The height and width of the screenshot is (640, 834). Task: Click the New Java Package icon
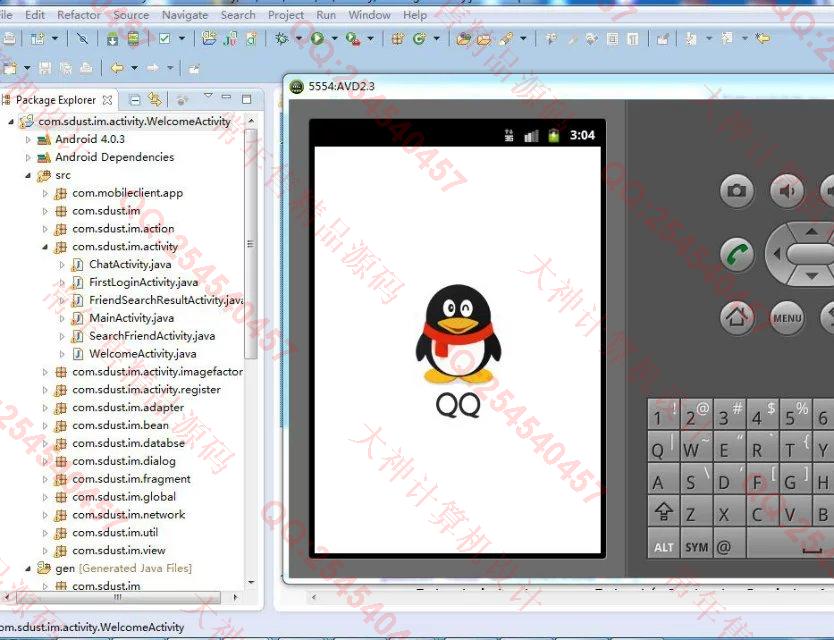click(x=397, y=38)
